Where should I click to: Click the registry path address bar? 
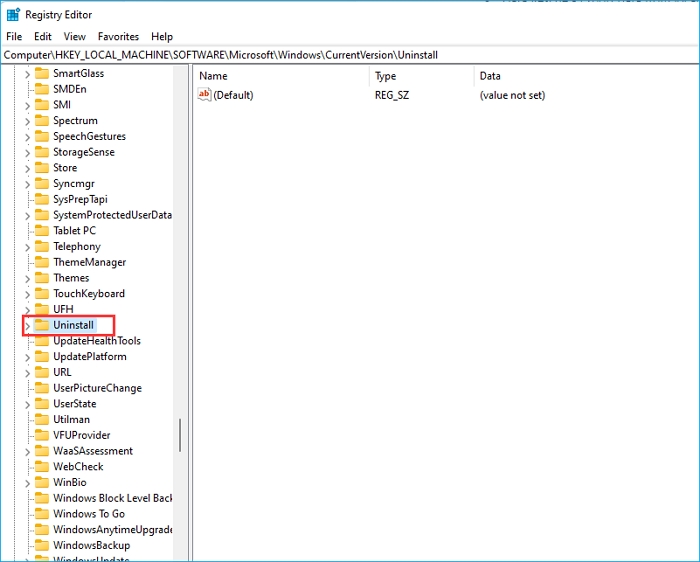pos(350,55)
